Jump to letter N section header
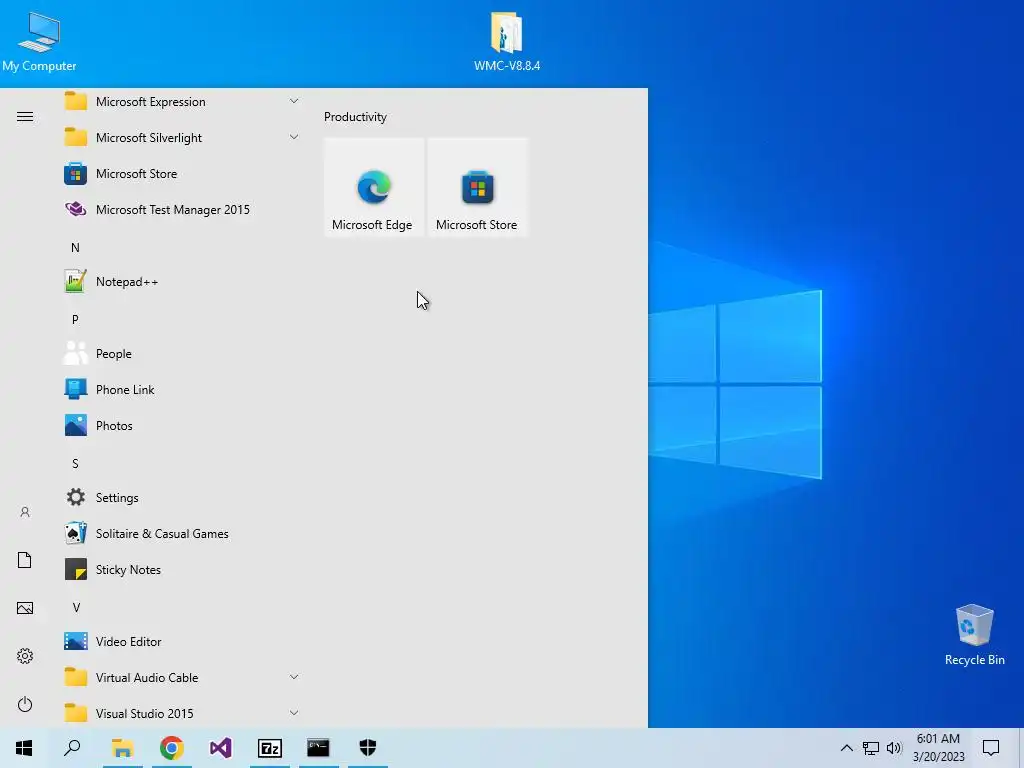The height and width of the screenshot is (768, 1024). coord(75,248)
